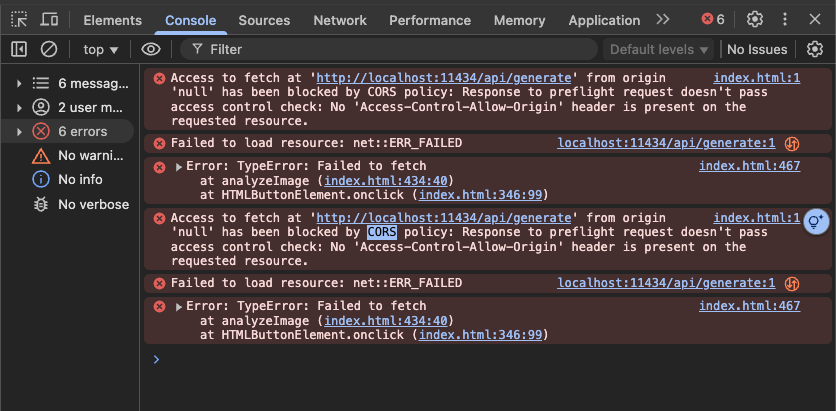
Task: Clear the console with the circle-slash icon
Action: [49, 49]
